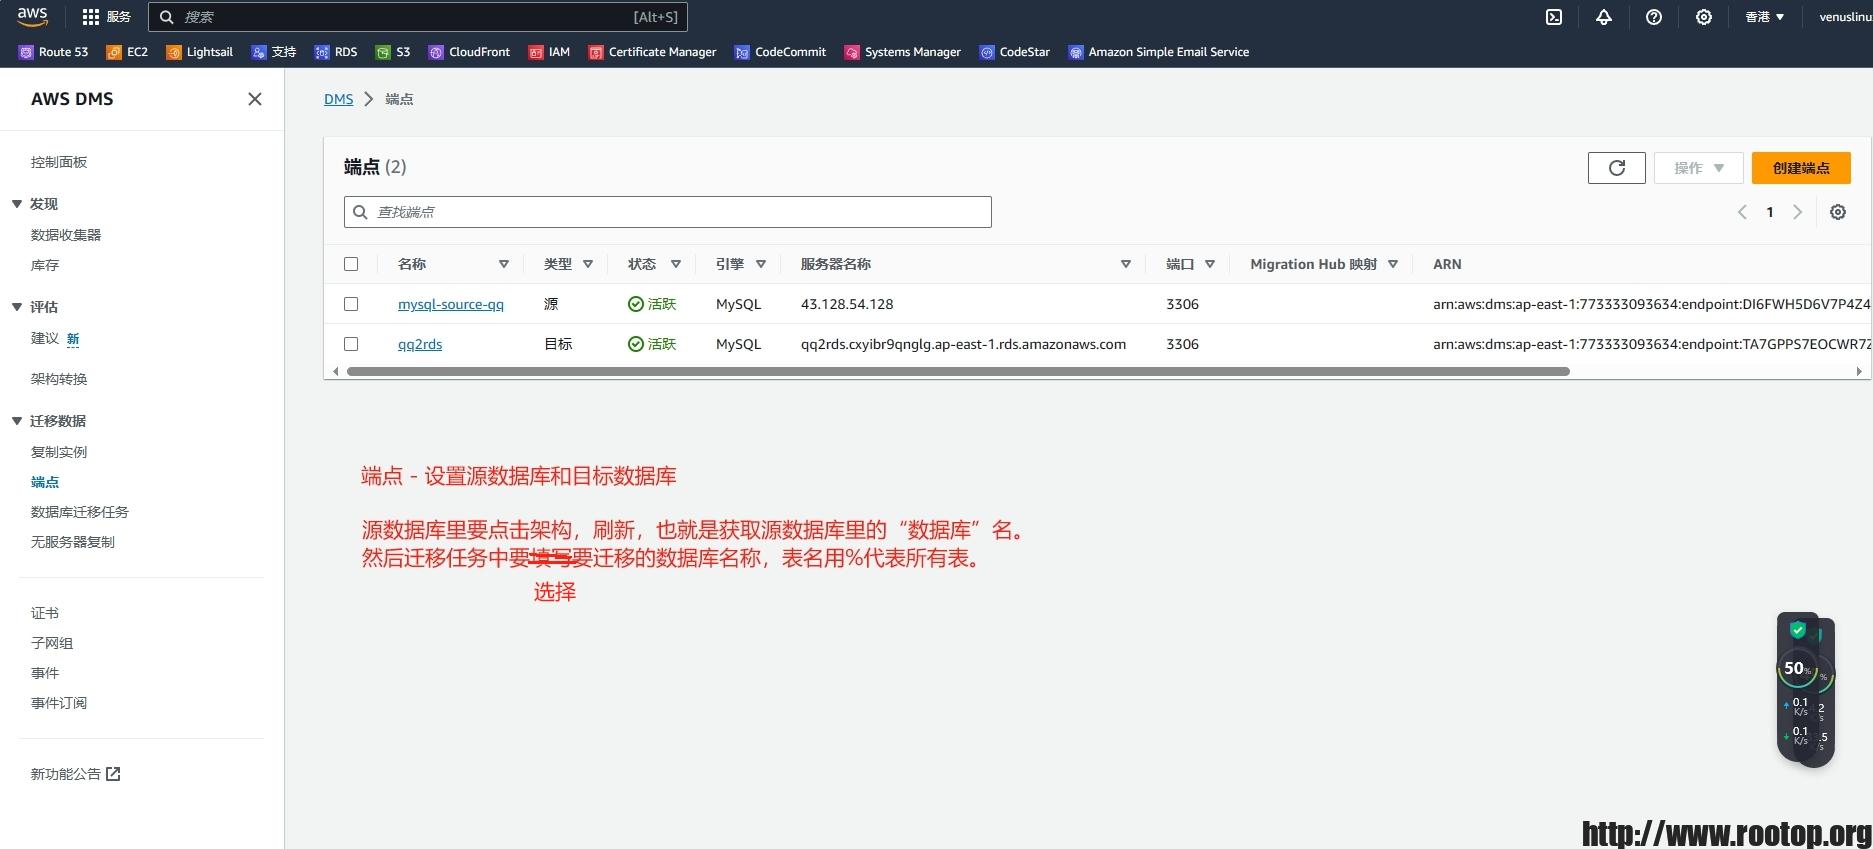Focus the top AWS search box
1873x849 pixels.
(x=418, y=17)
